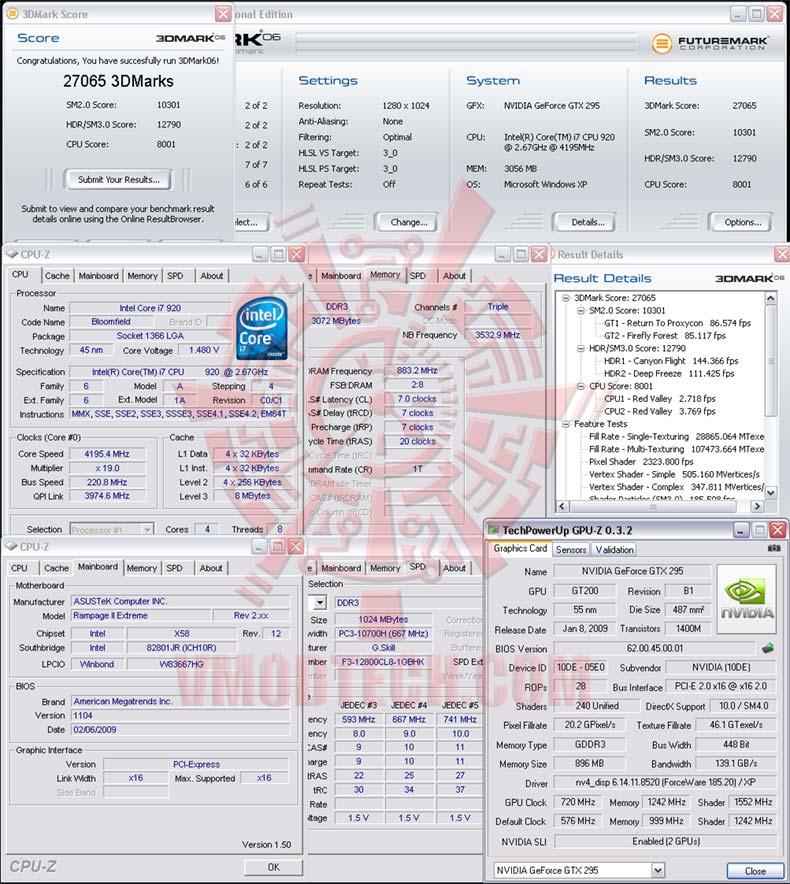This screenshot has height=884, width=790.
Task: Click the lower CPU-Z window title icon
Action: click(x=11, y=546)
